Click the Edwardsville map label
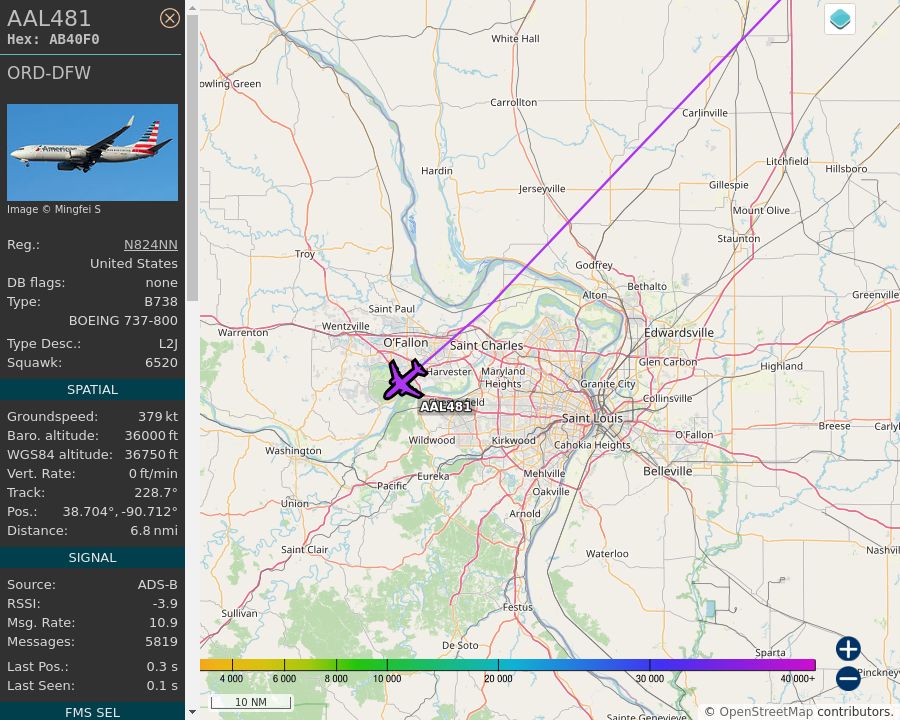Screen dimensions: 900x720 (679, 333)
